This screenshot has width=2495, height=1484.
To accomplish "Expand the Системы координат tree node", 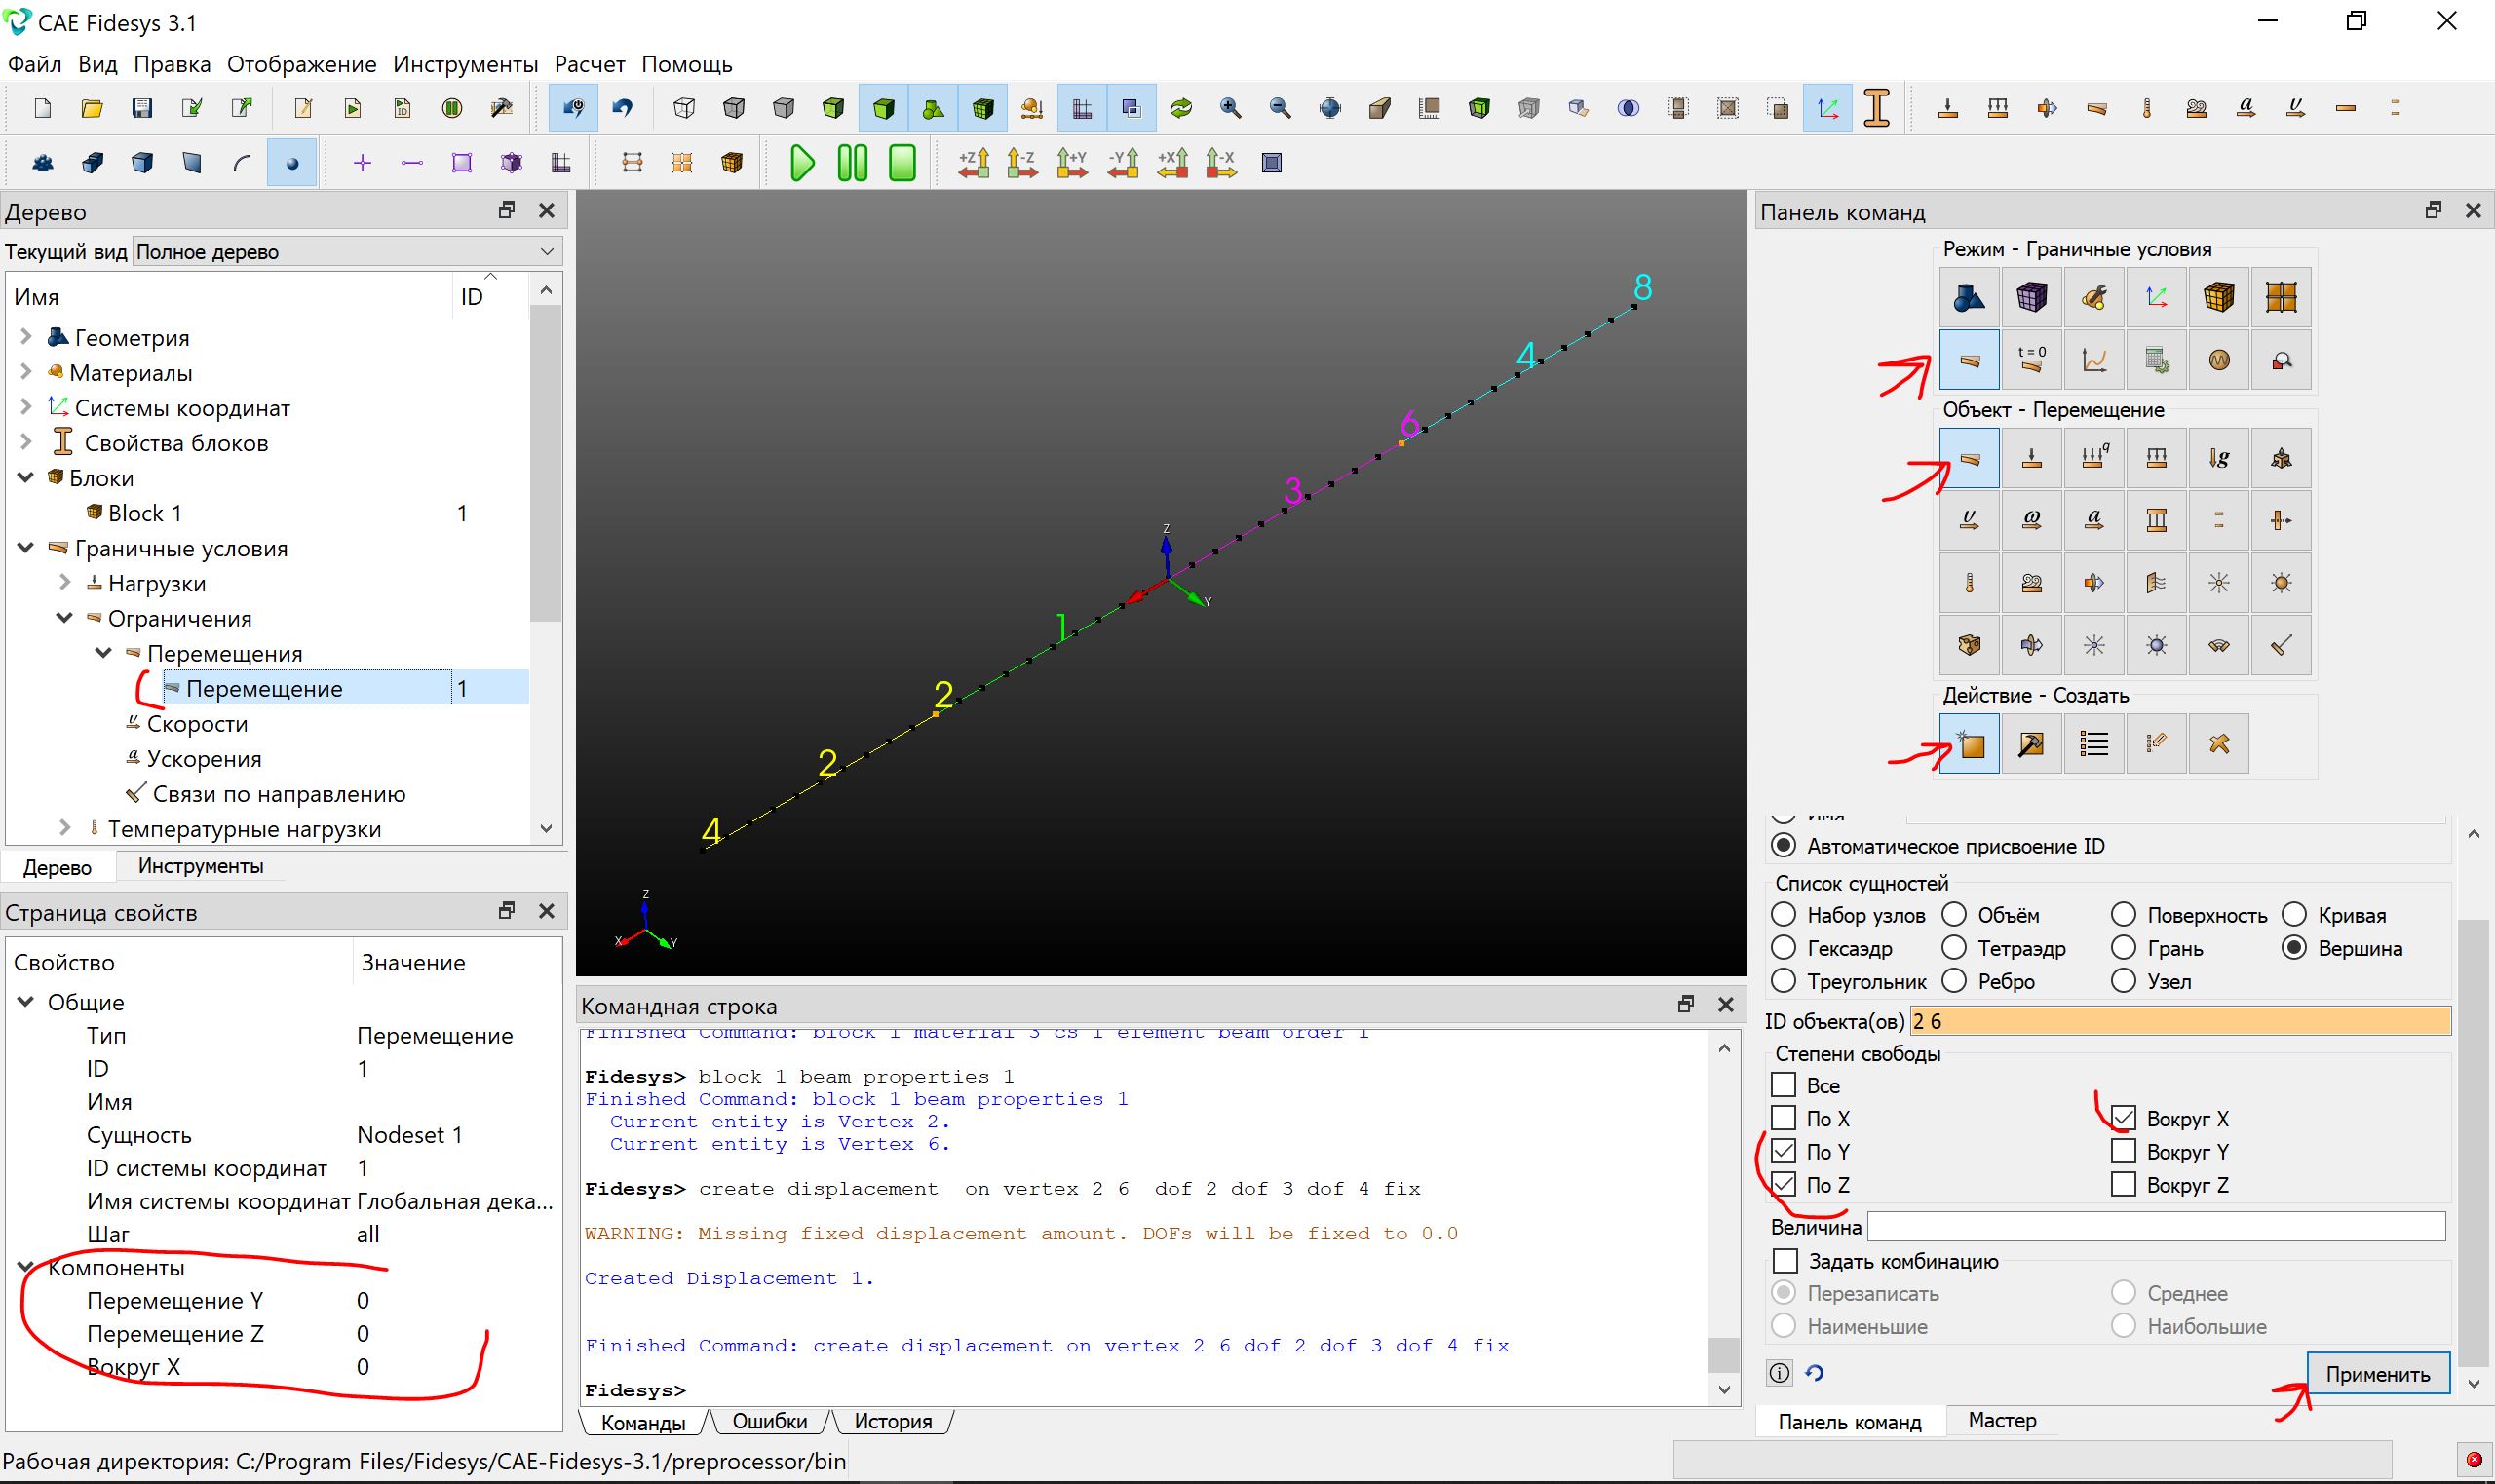I will pos(27,408).
